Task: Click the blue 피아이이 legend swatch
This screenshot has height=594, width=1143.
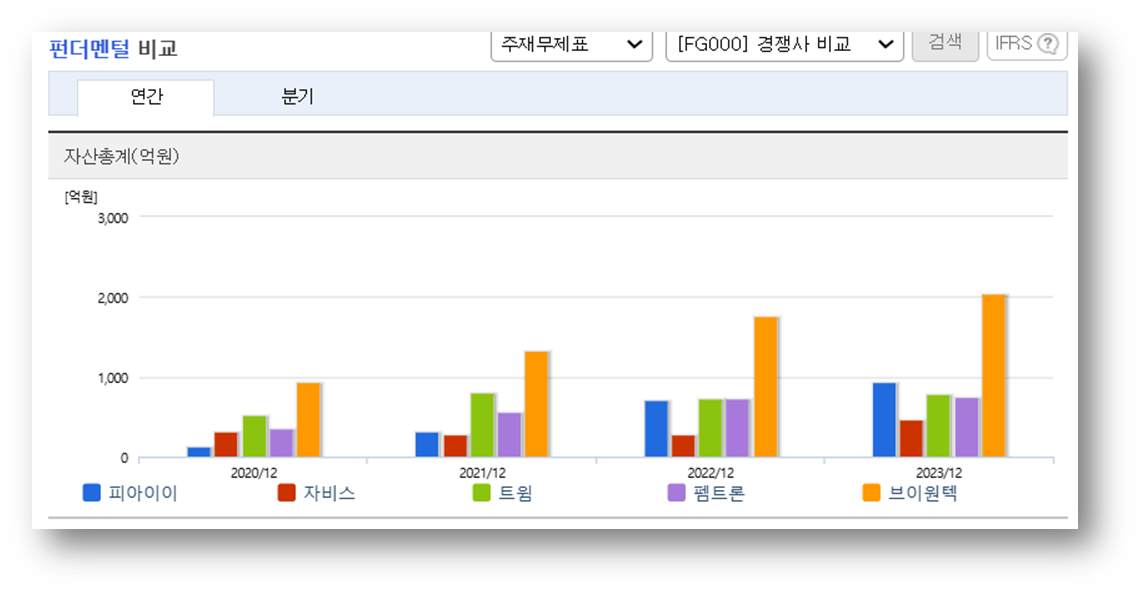Action: (92, 493)
